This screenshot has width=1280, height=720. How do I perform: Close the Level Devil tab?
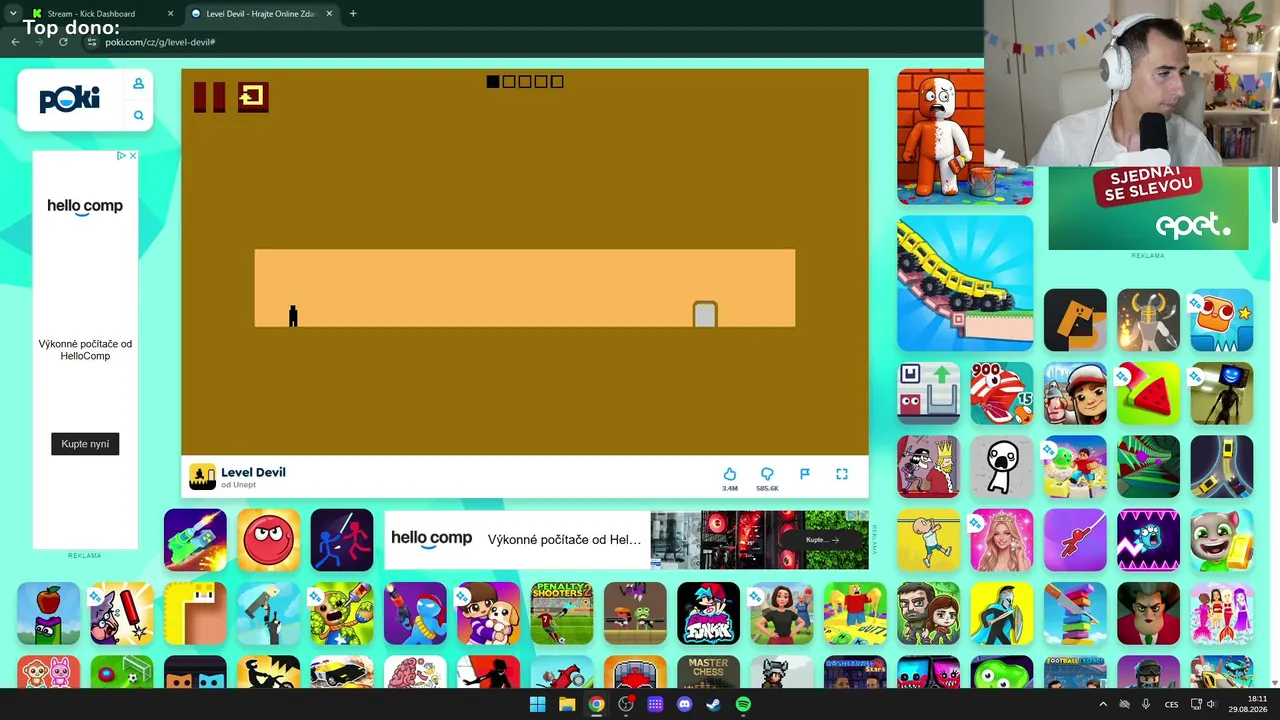pyautogui.click(x=329, y=14)
